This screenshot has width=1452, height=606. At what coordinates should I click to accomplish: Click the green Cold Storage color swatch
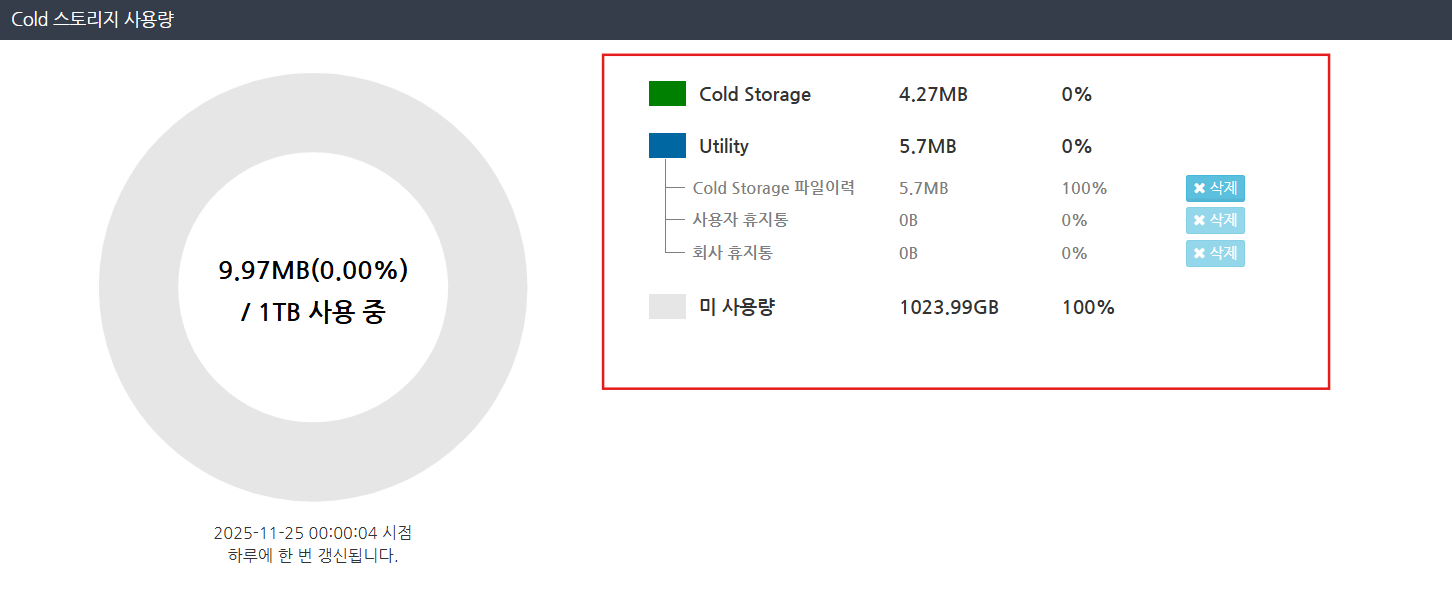pyautogui.click(x=667, y=94)
